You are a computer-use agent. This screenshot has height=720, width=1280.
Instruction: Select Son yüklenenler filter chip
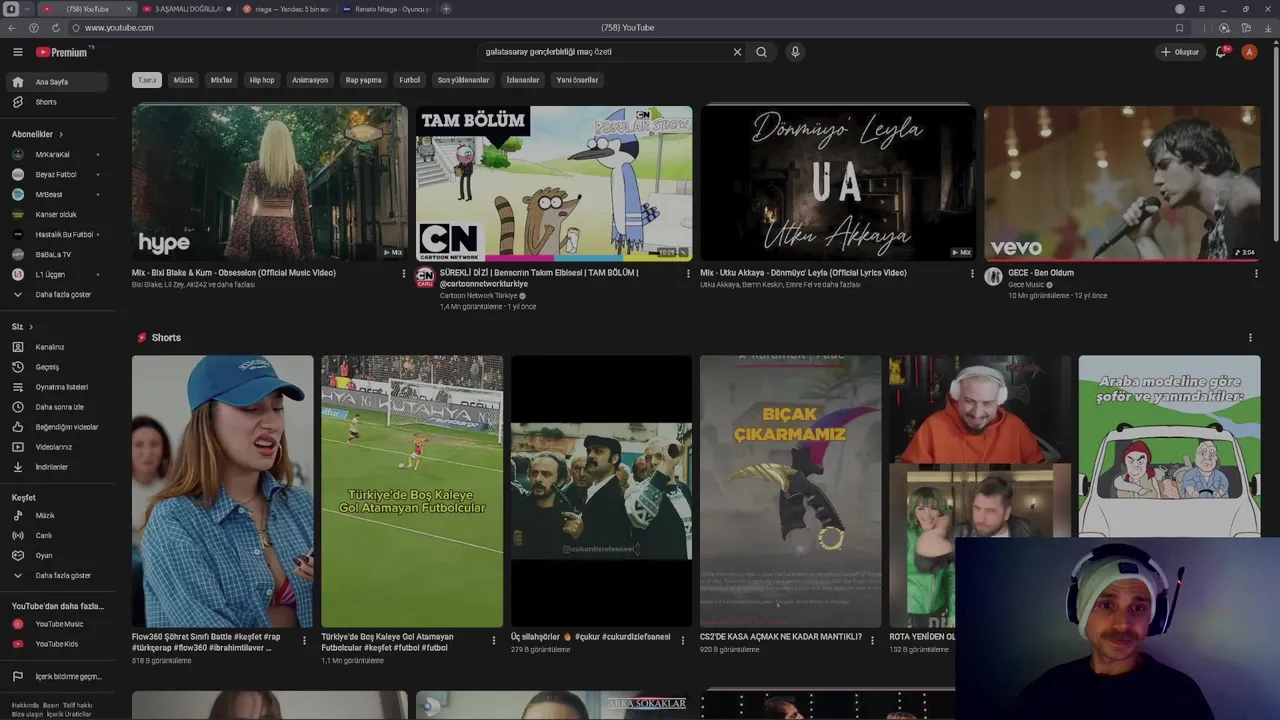(x=463, y=80)
